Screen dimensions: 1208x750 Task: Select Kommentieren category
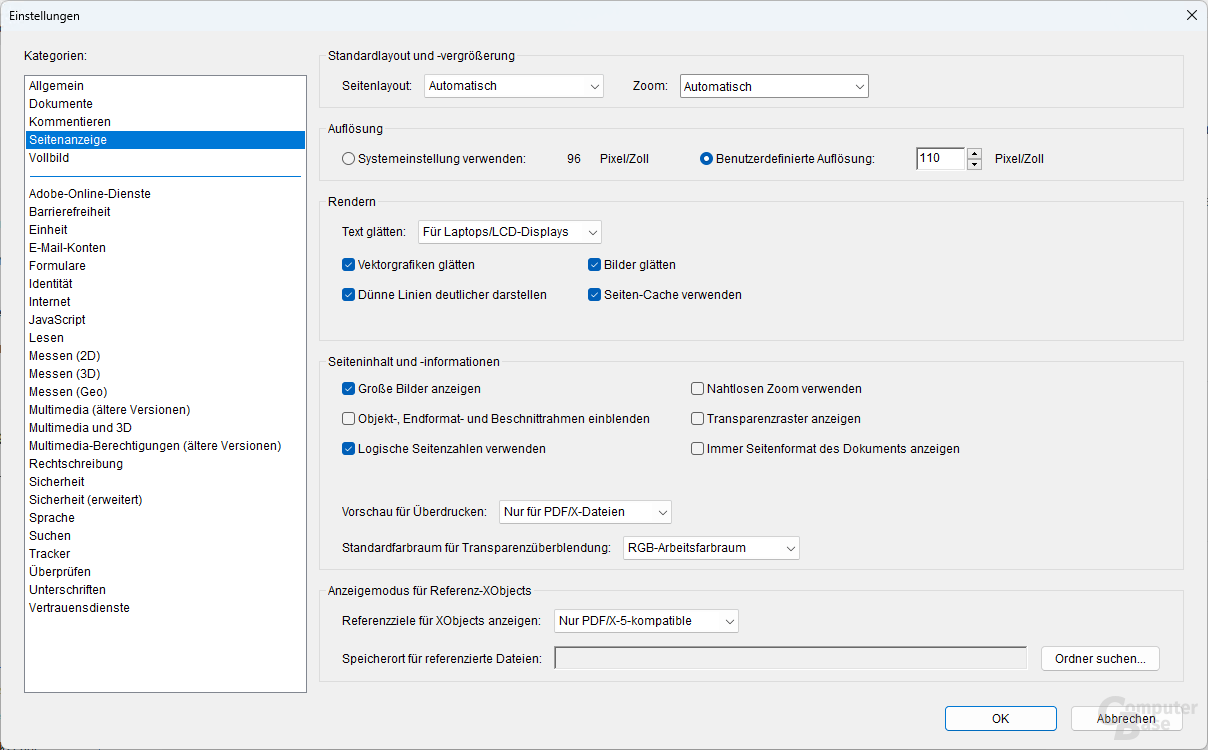(x=165, y=122)
